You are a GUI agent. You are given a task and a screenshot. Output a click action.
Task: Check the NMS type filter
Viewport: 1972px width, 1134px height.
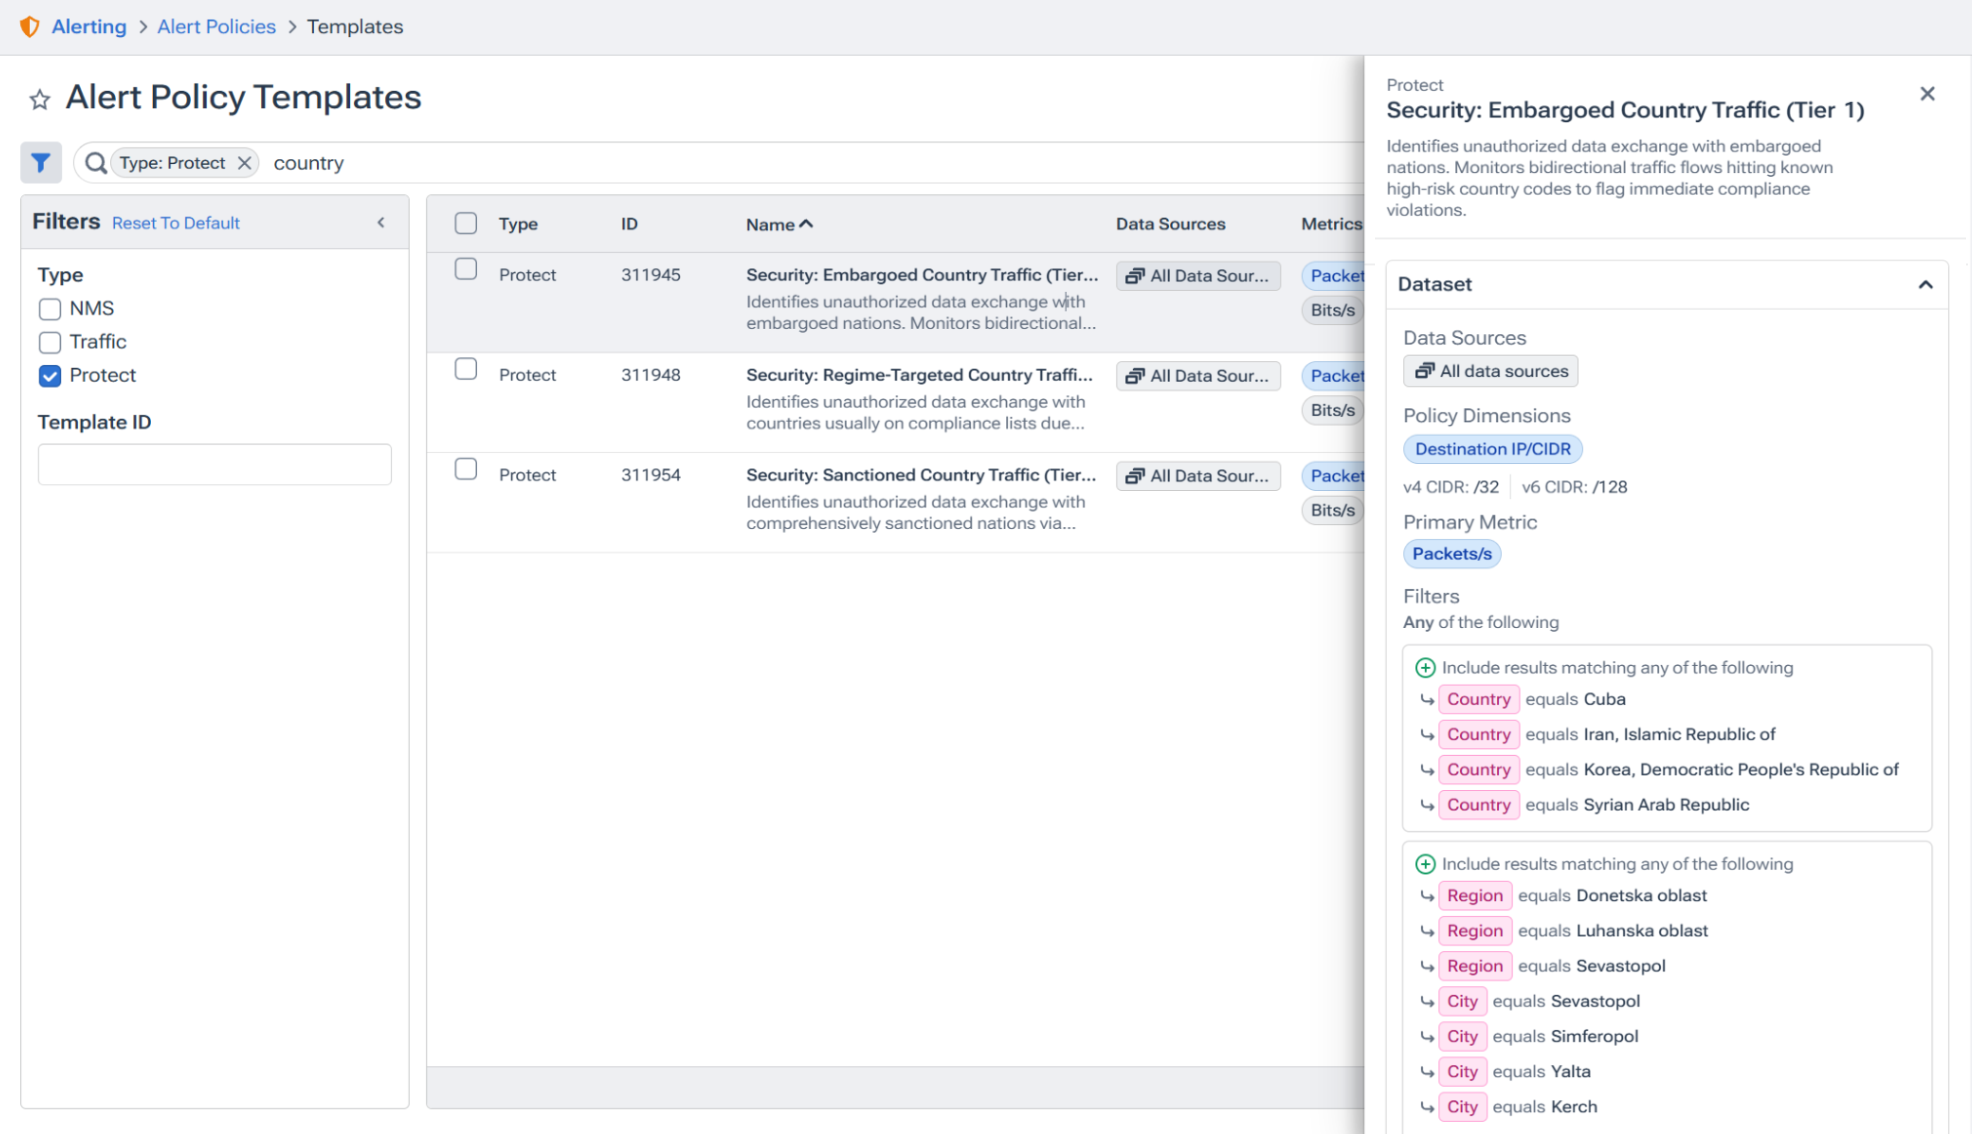50,309
